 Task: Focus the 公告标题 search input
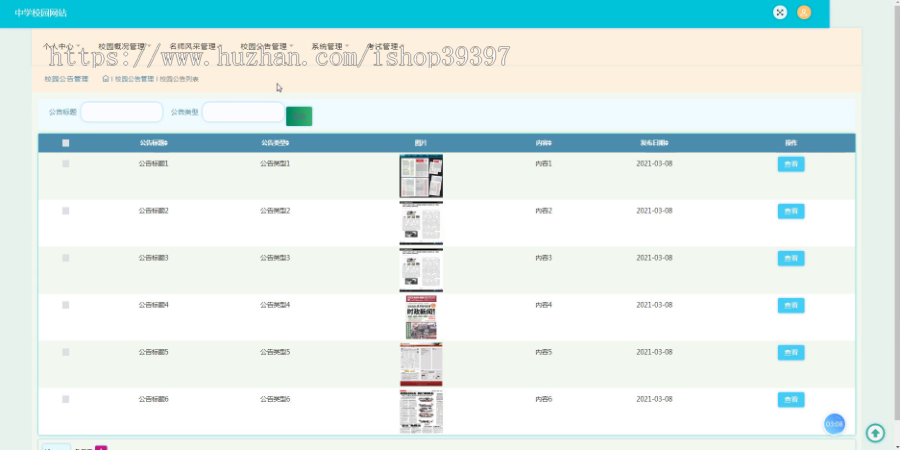point(122,112)
